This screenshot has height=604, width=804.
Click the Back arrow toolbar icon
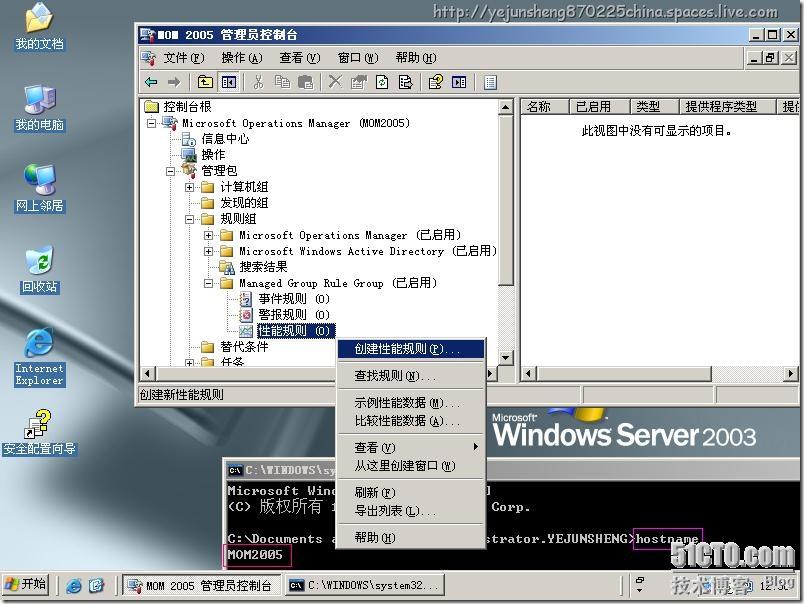click(x=151, y=82)
